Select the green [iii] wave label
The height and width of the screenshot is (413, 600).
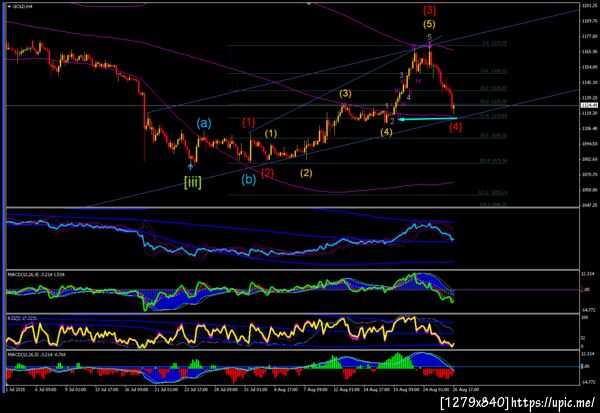192,182
